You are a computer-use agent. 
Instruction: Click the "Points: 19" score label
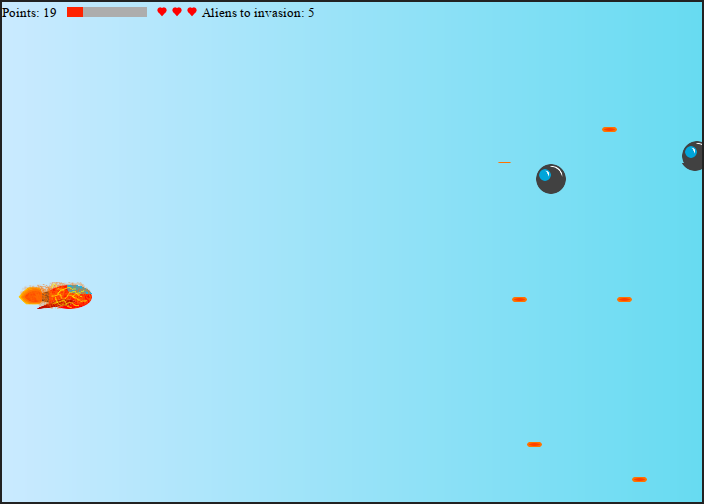[29, 13]
